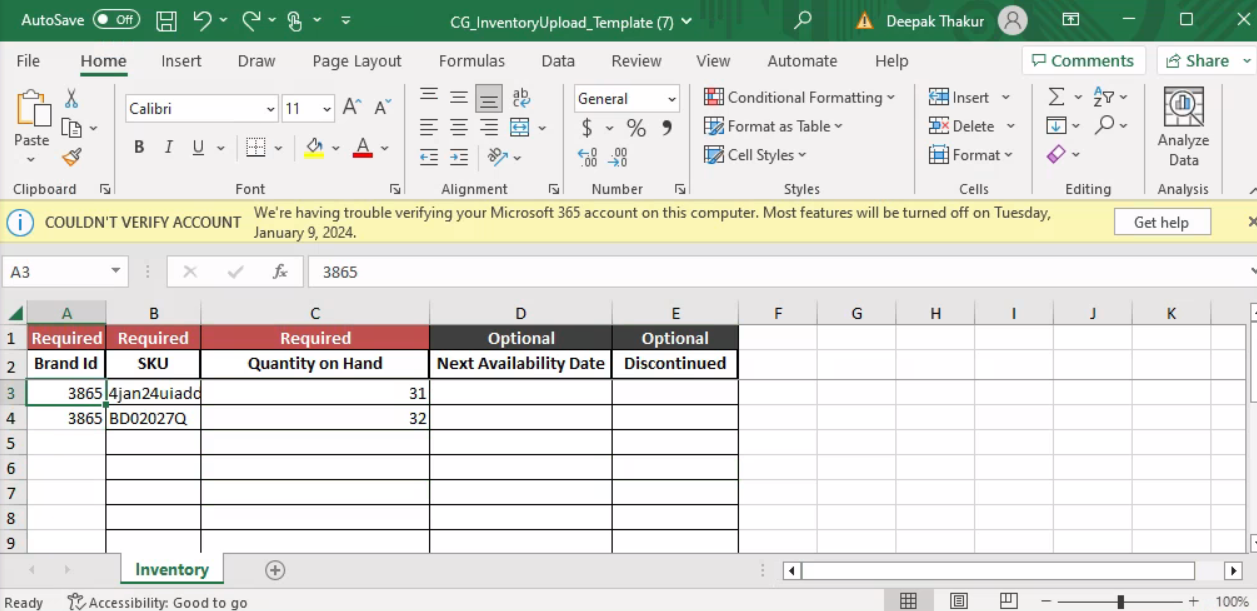Click the Paste clipboard icon

coord(32,110)
